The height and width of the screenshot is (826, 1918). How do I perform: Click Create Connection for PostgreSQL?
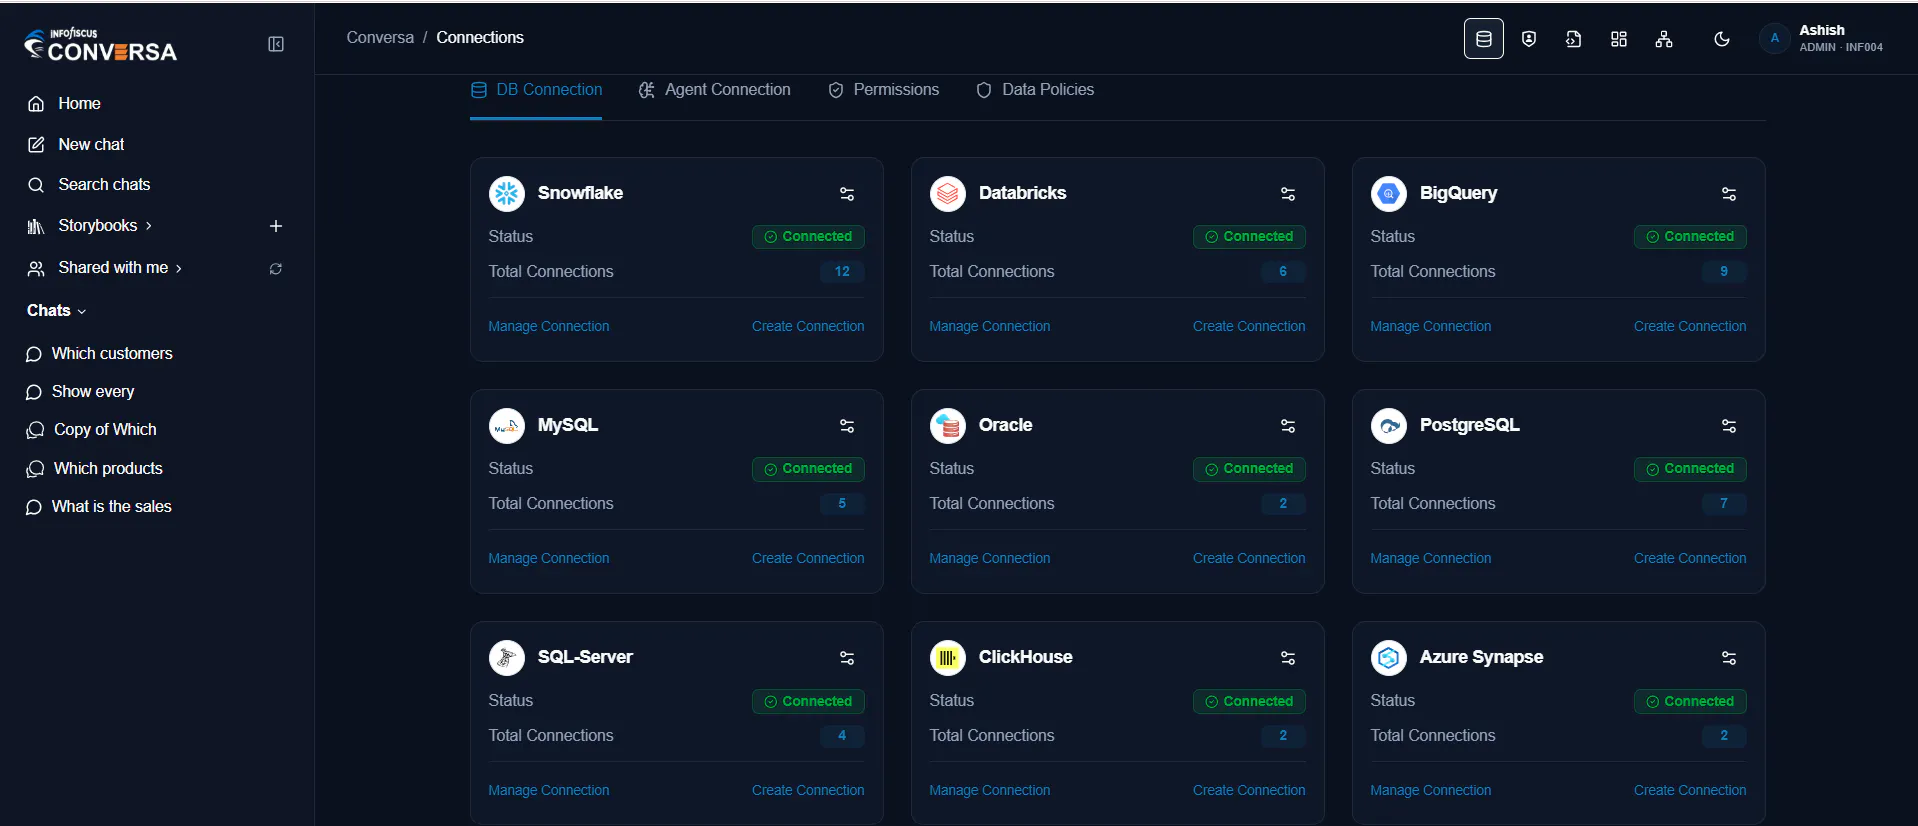point(1690,559)
